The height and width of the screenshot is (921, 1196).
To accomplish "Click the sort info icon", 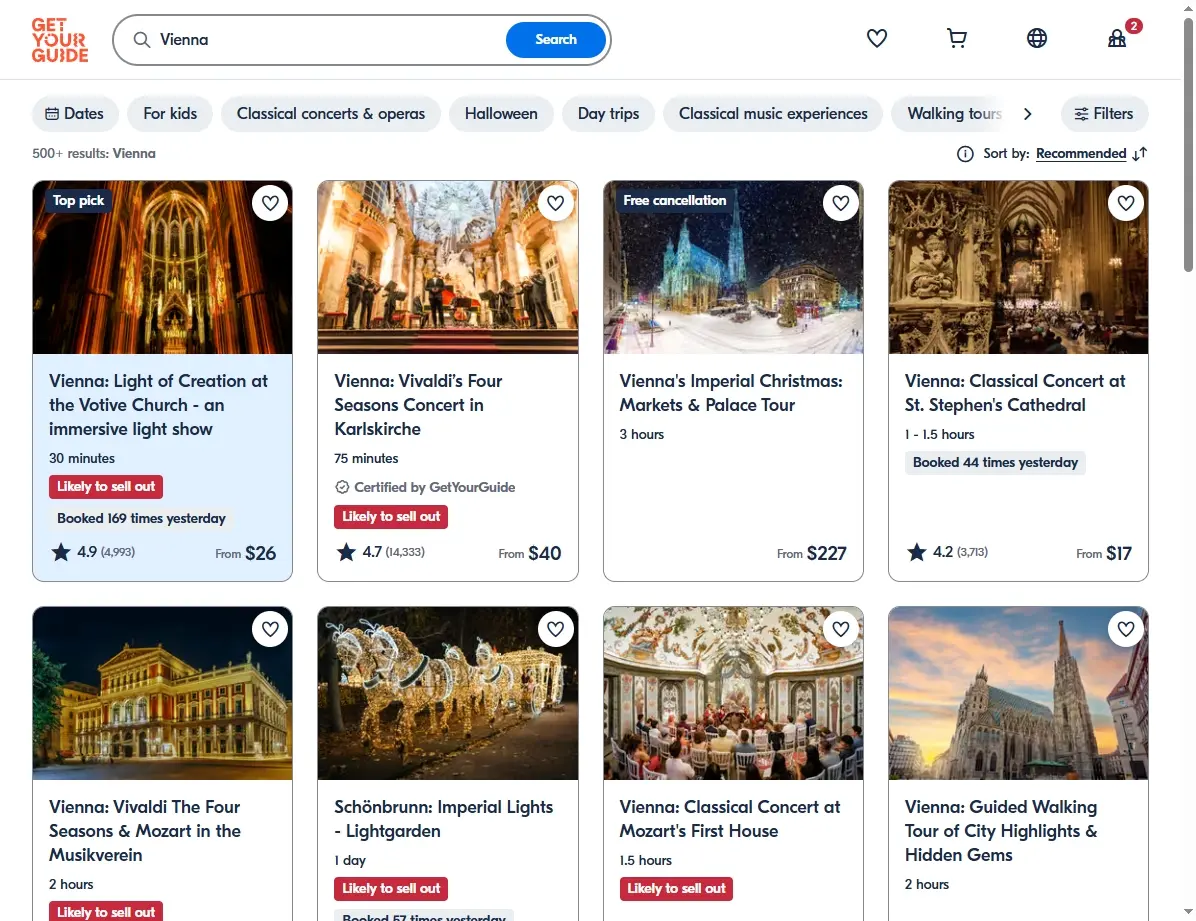I will pyautogui.click(x=965, y=154).
